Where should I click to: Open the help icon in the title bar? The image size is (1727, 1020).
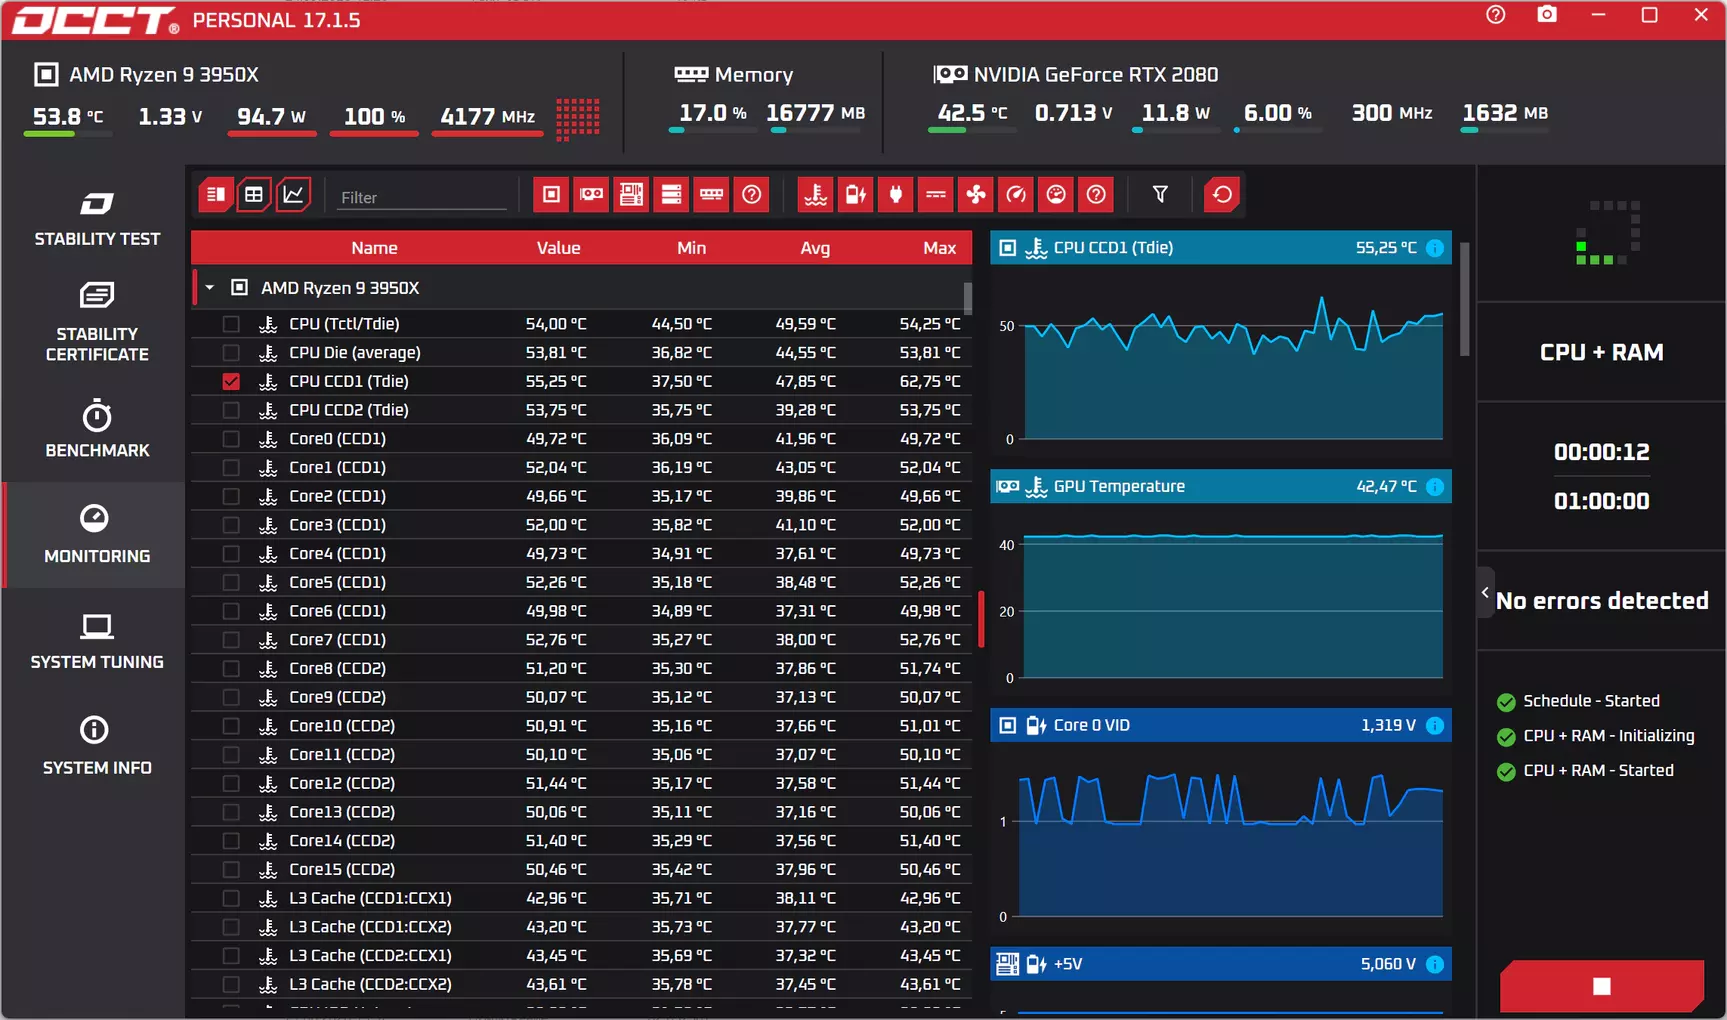click(x=1496, y=15)
